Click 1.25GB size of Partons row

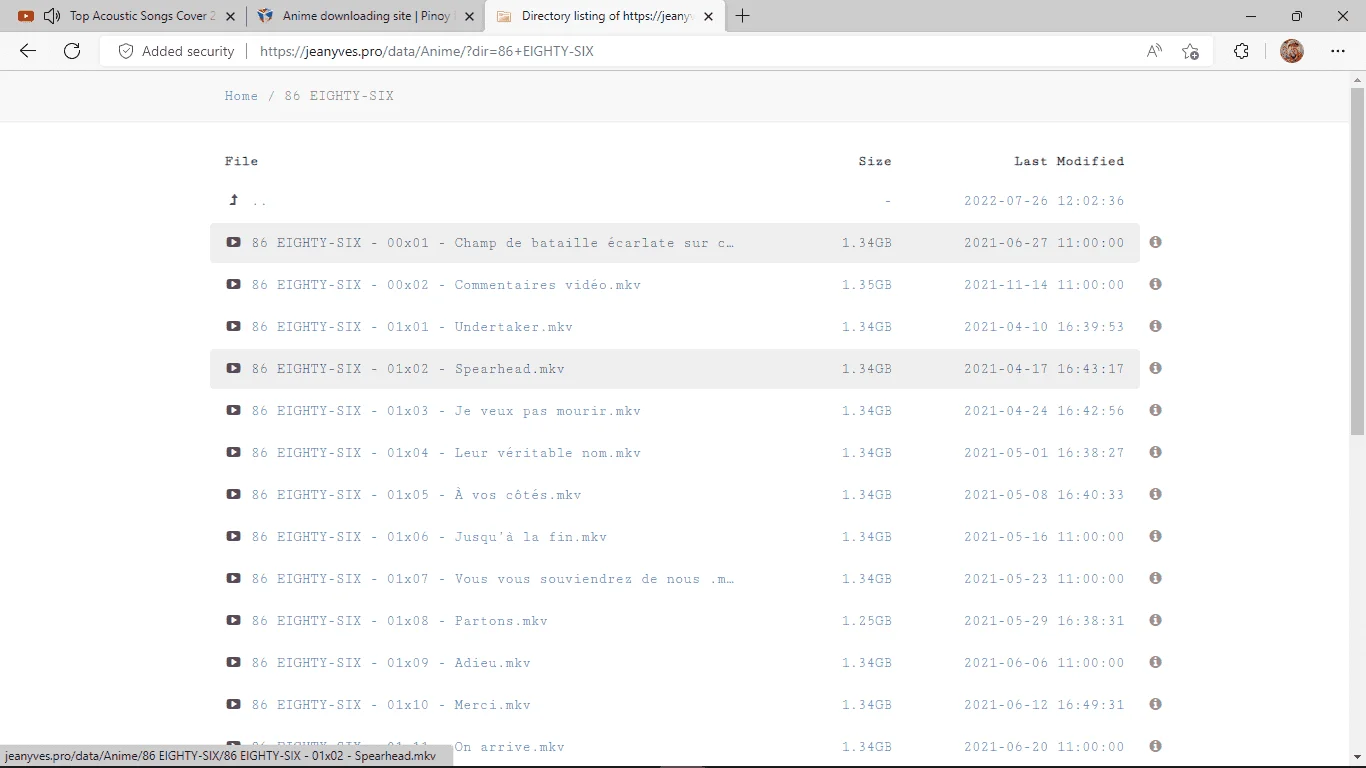[x=866, y=620]
